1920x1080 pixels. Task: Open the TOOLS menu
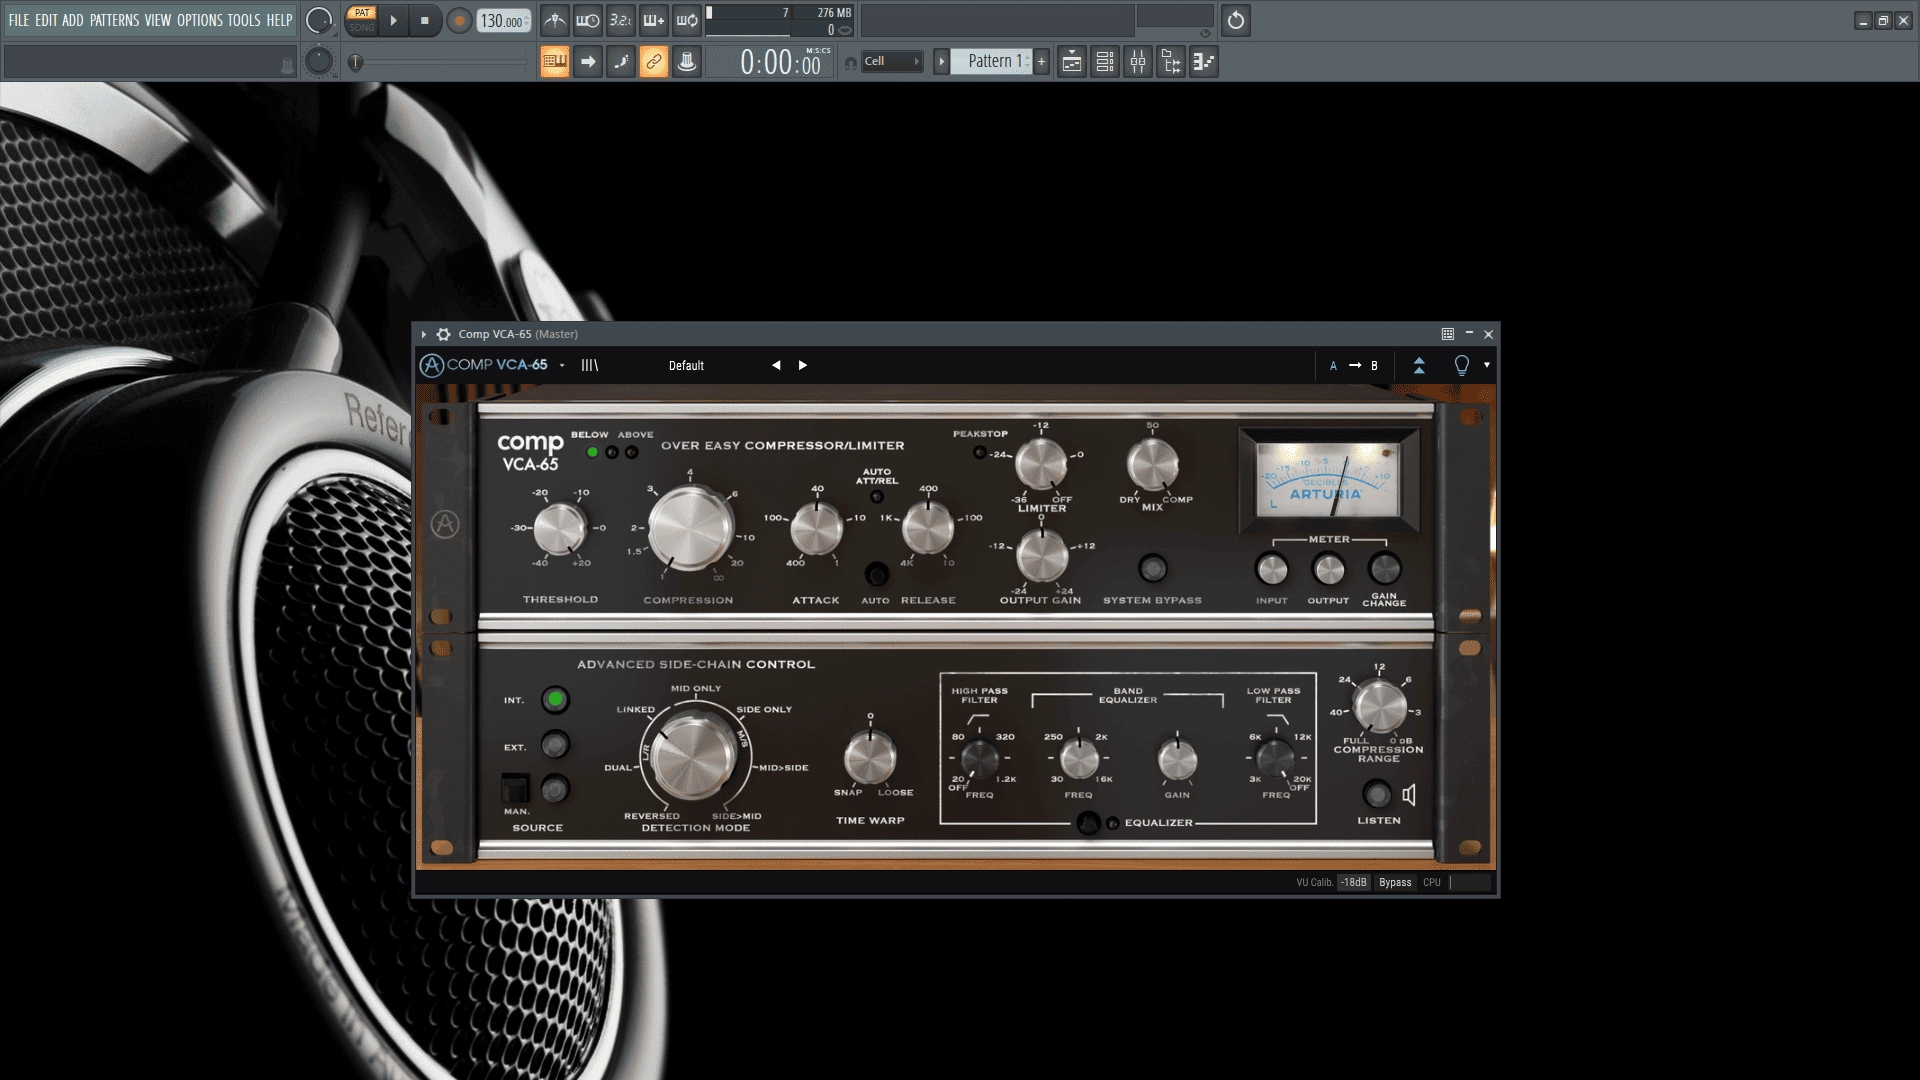pos(244,20)
